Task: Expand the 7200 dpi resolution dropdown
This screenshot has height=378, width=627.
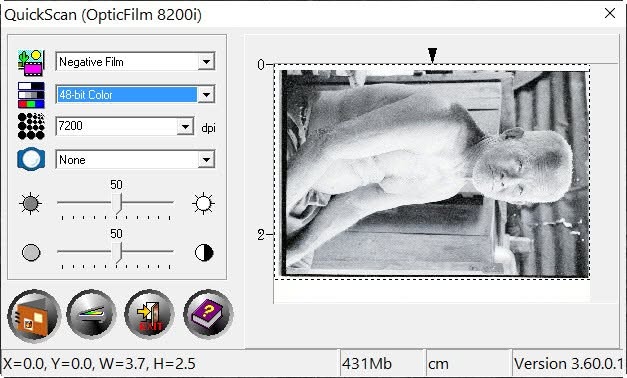Action: [185, 126]
